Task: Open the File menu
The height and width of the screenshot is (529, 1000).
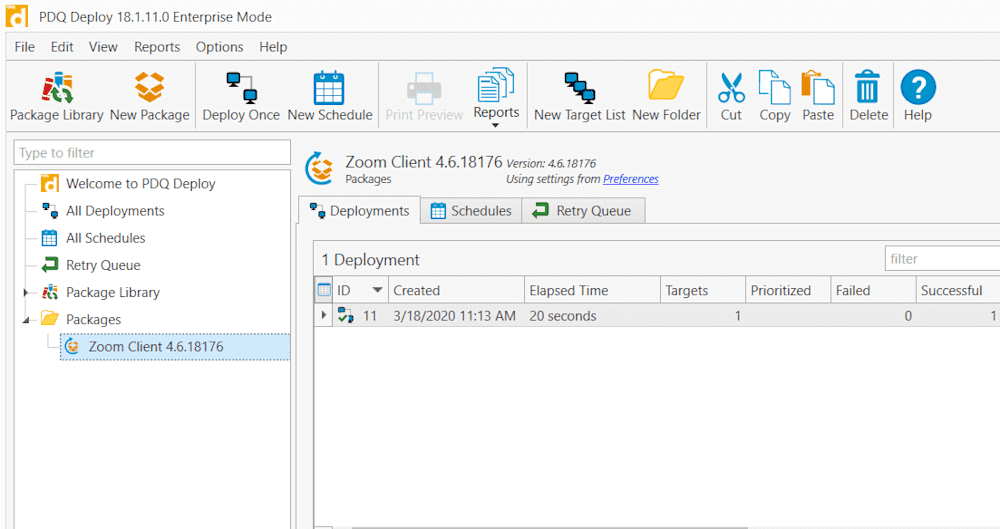Action: tap(25, 47)
